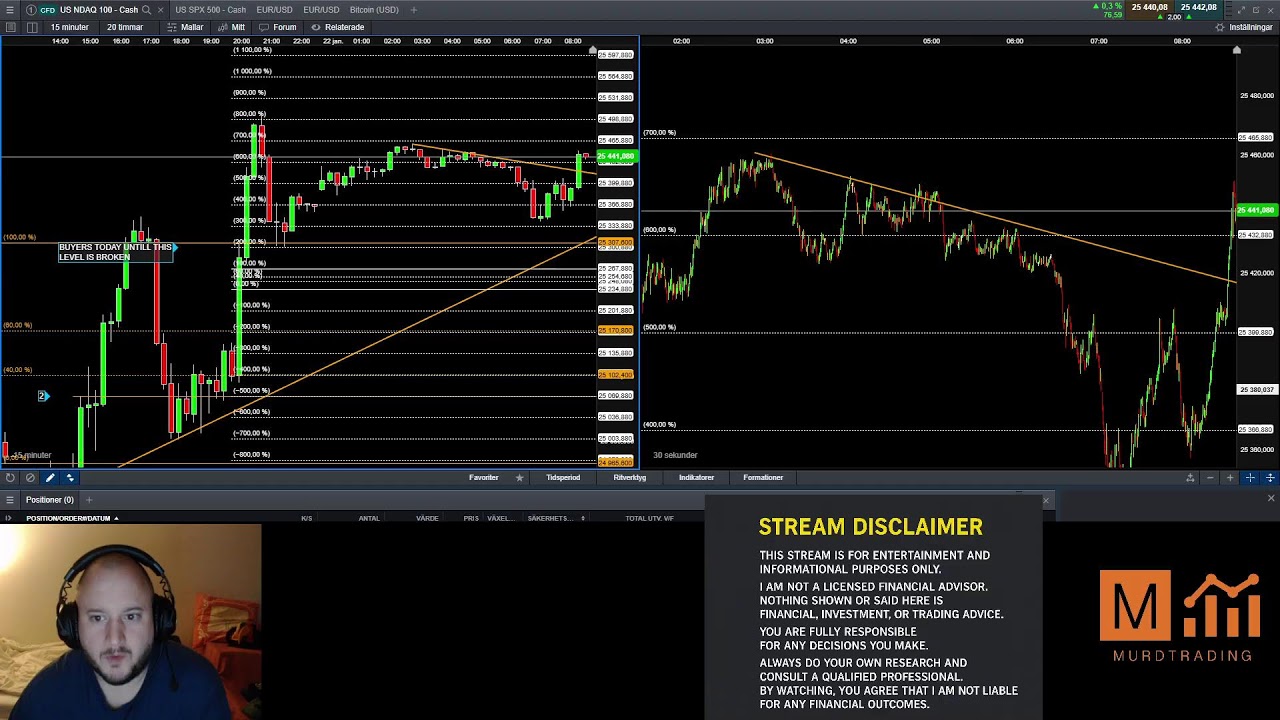Open the Forum button
Screen dimensions: 1280x720
279,27
